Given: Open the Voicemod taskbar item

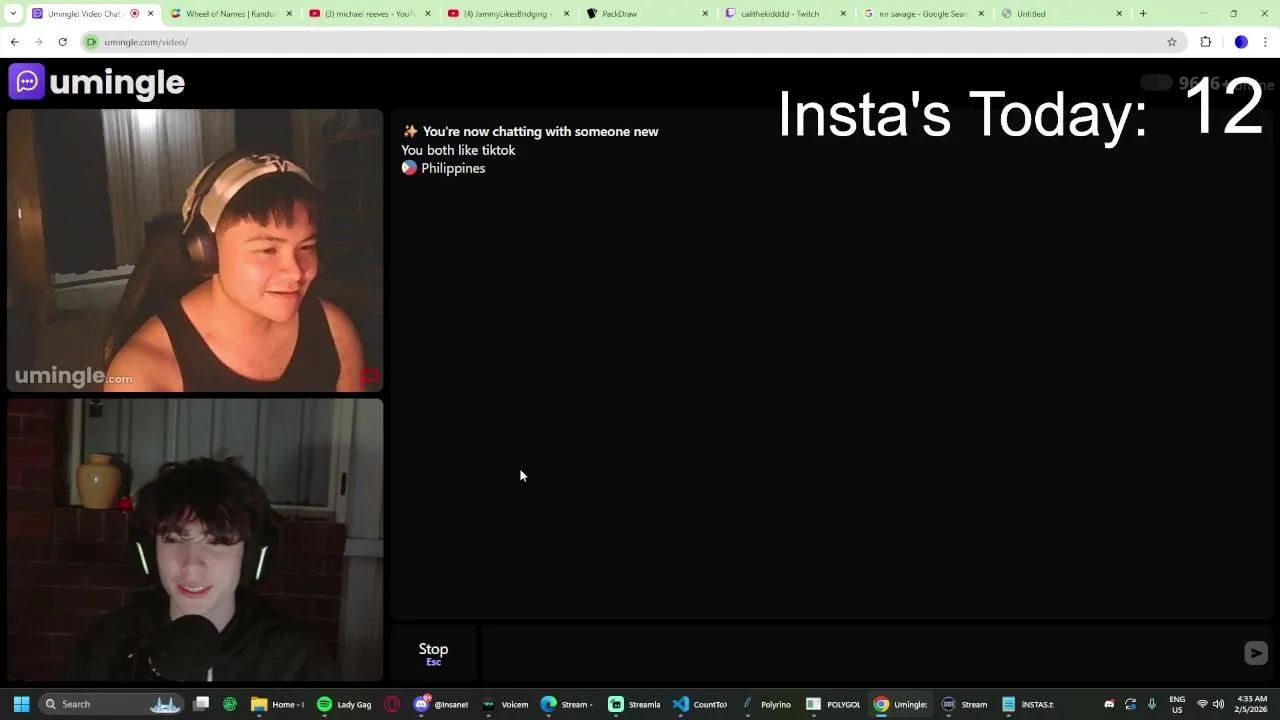Looking at the screenshot, I should [506, 704].
